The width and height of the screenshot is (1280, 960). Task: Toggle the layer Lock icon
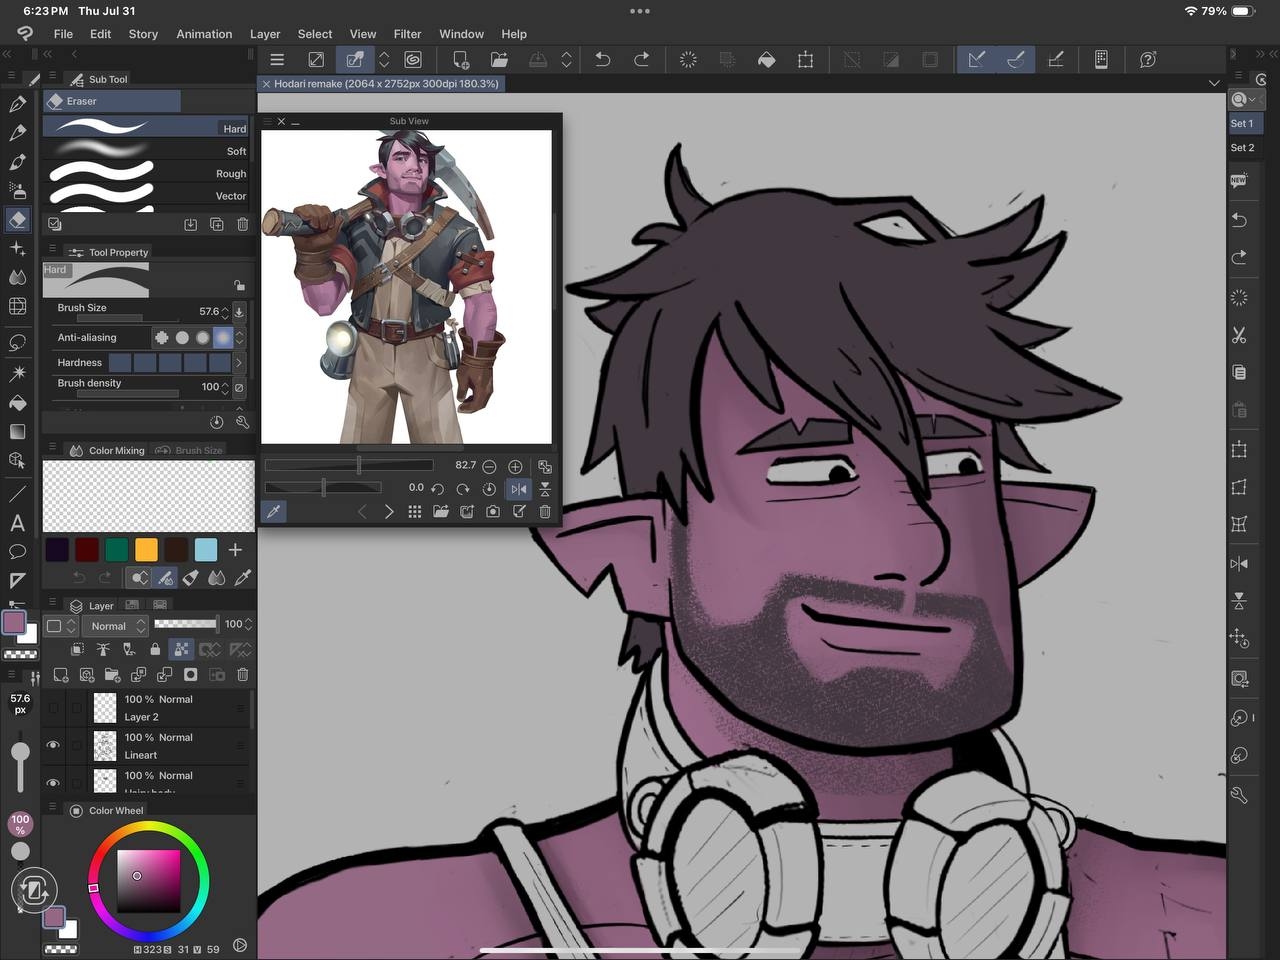point(154,650)
